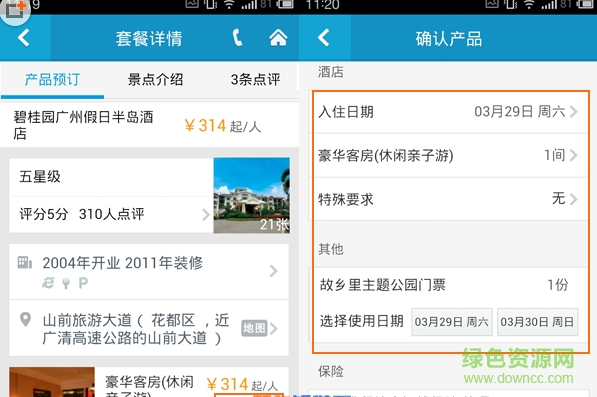Tap the 11:20 clock in the status bar

322,5
